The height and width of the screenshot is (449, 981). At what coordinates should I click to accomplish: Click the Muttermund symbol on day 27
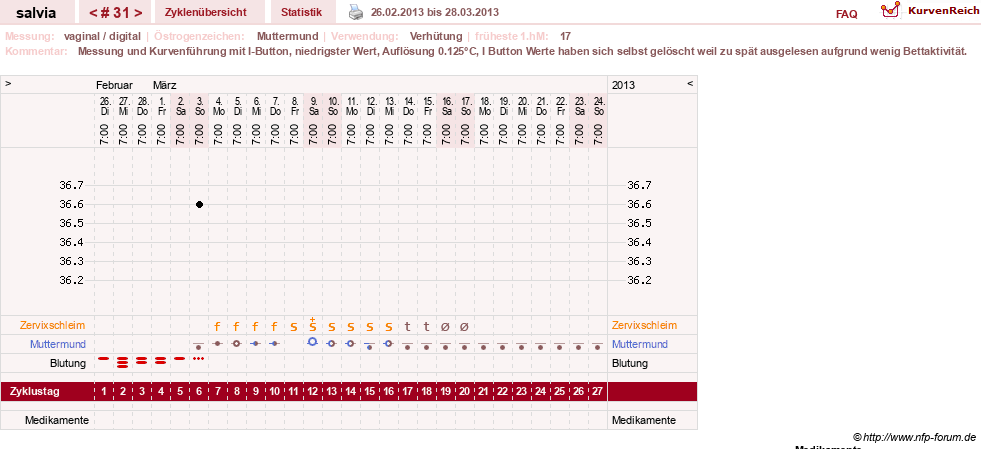(x=597, y=345)
